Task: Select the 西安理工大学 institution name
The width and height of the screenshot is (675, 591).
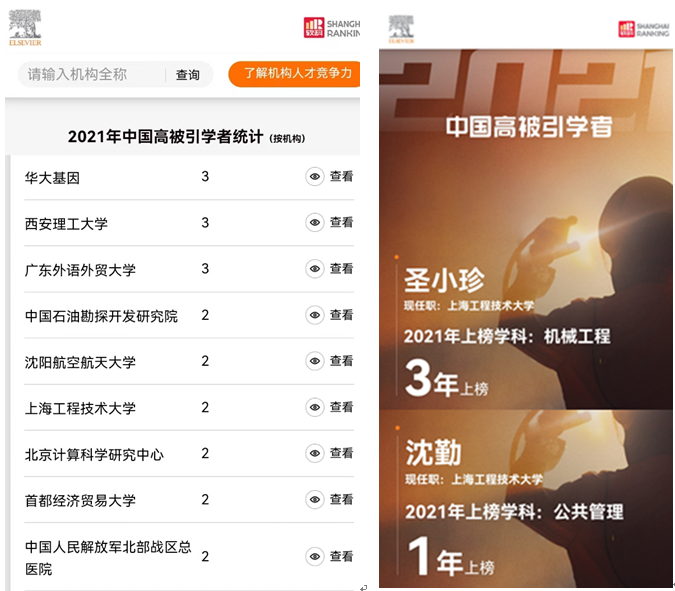Action: pos(66,224)
